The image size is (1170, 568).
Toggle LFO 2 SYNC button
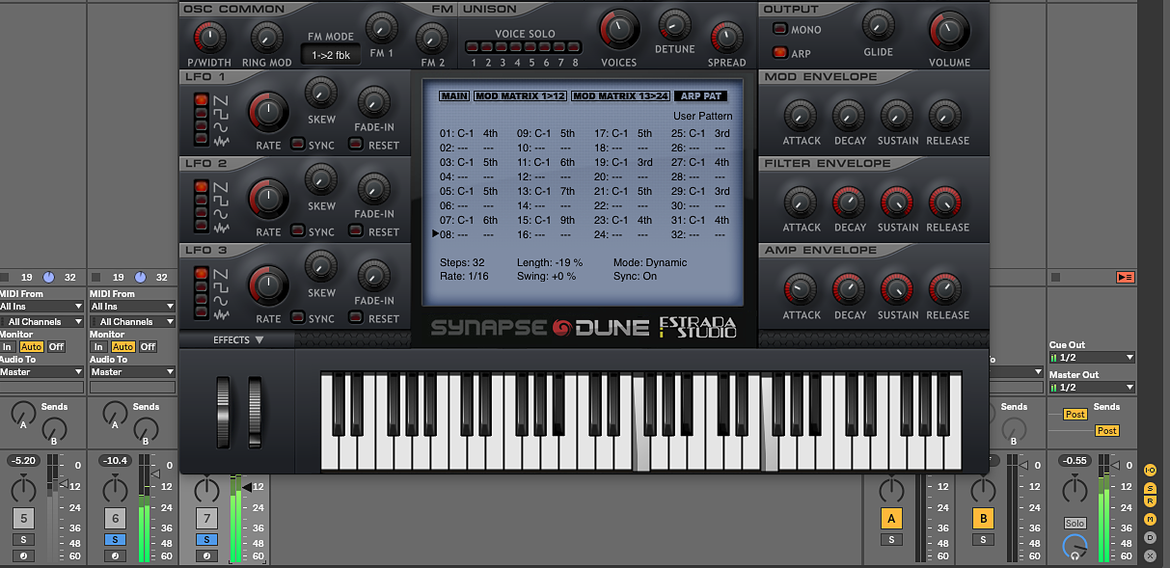[x=298, y=231]
